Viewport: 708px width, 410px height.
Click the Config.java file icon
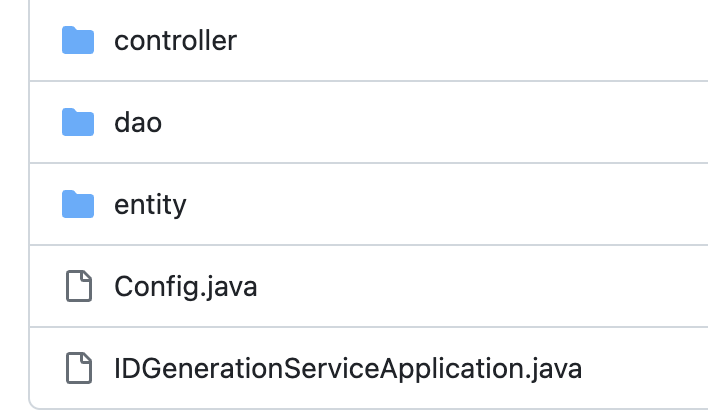[77, 287]
